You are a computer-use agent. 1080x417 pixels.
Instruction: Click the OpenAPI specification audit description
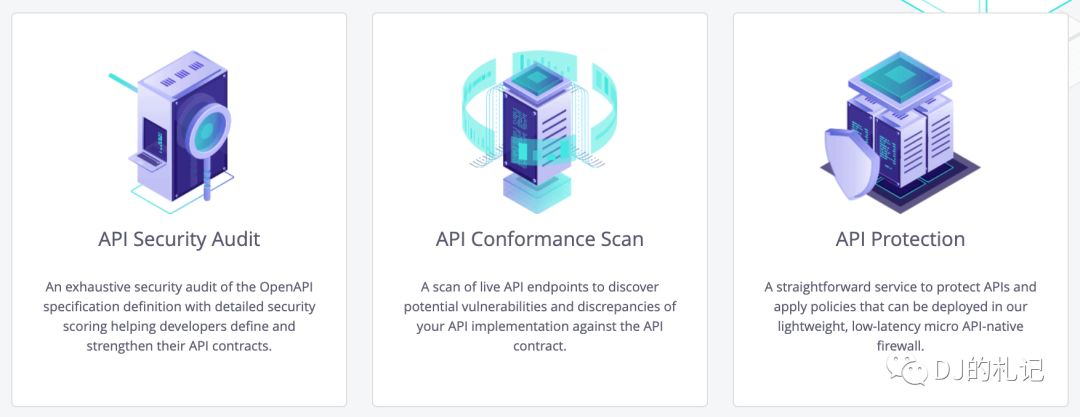tap(179, 316)
